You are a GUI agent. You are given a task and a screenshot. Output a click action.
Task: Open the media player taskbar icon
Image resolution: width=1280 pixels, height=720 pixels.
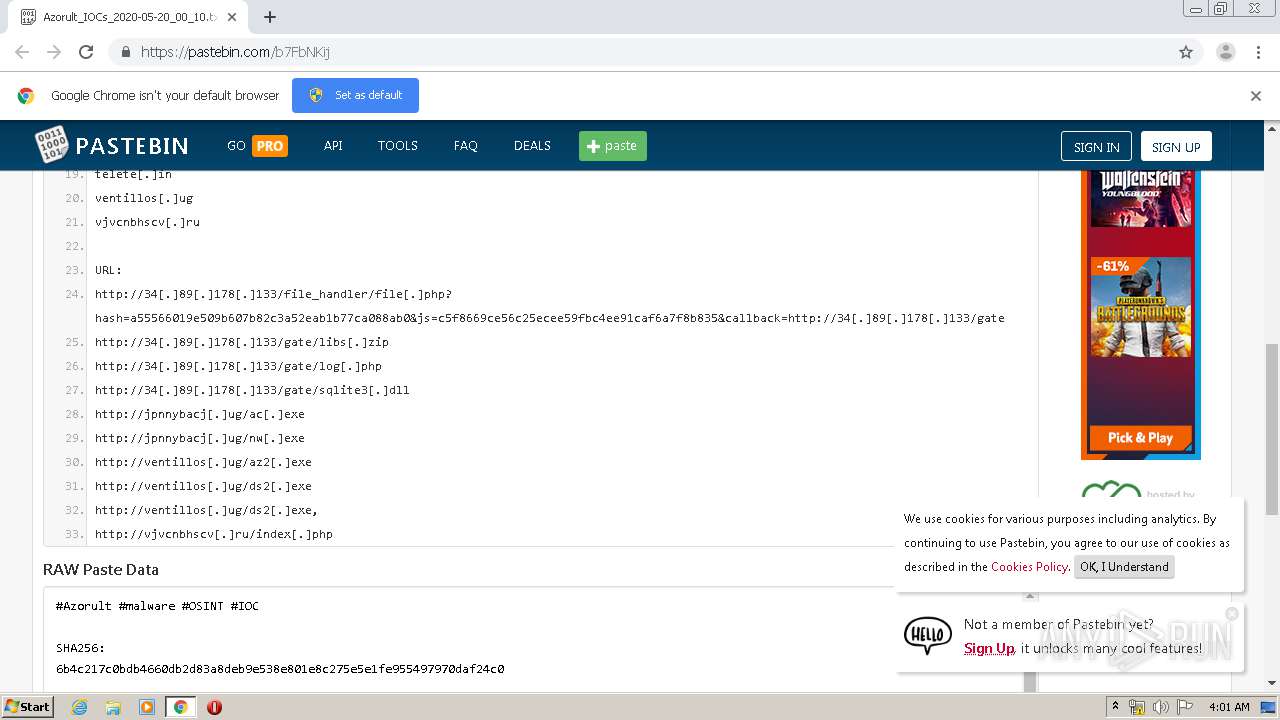click(147, 707)
